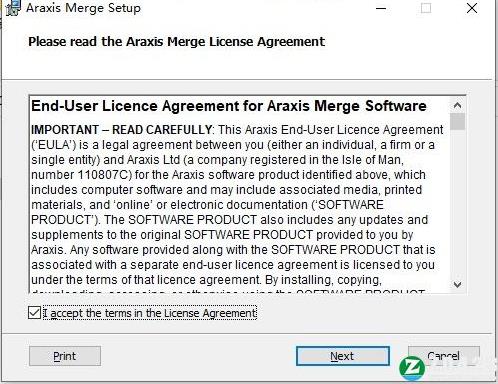Click the 'IMPORTANT – READ CAREFULLY' text
This screenshot has height=384, width=498.
[121, 130]
